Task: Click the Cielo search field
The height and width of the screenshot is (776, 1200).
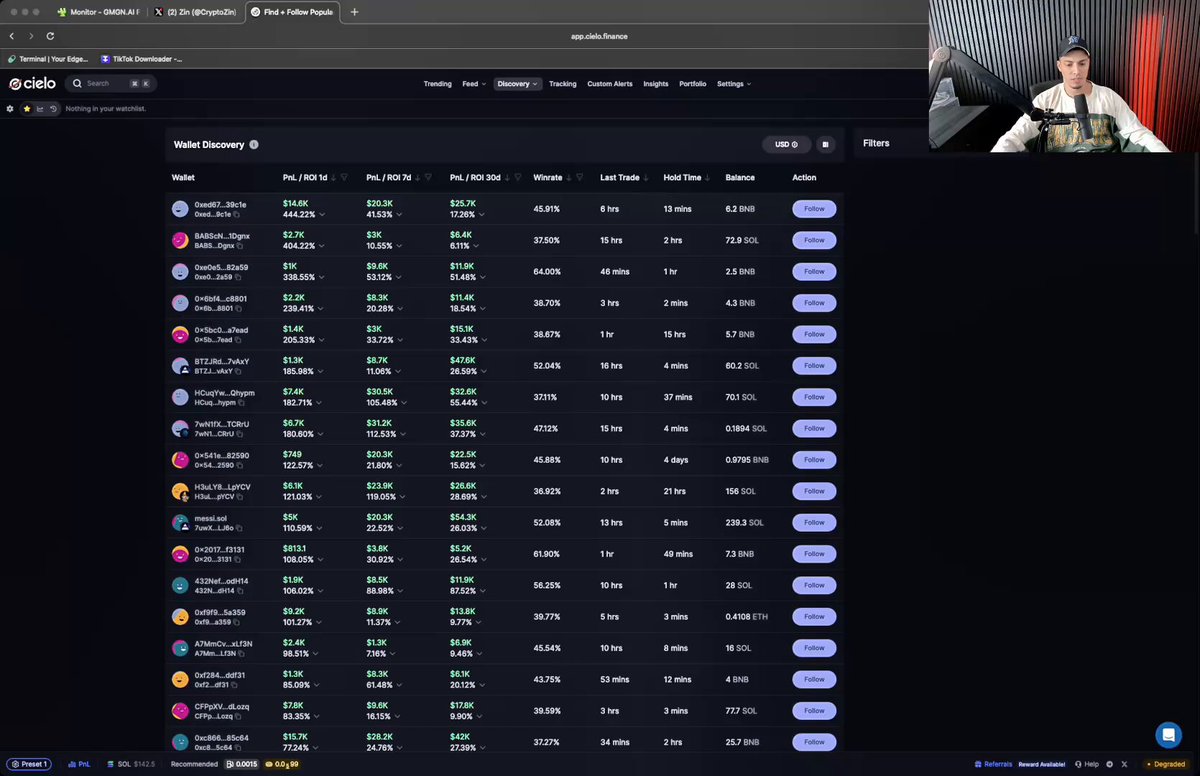Action: (x=110, y=84)
